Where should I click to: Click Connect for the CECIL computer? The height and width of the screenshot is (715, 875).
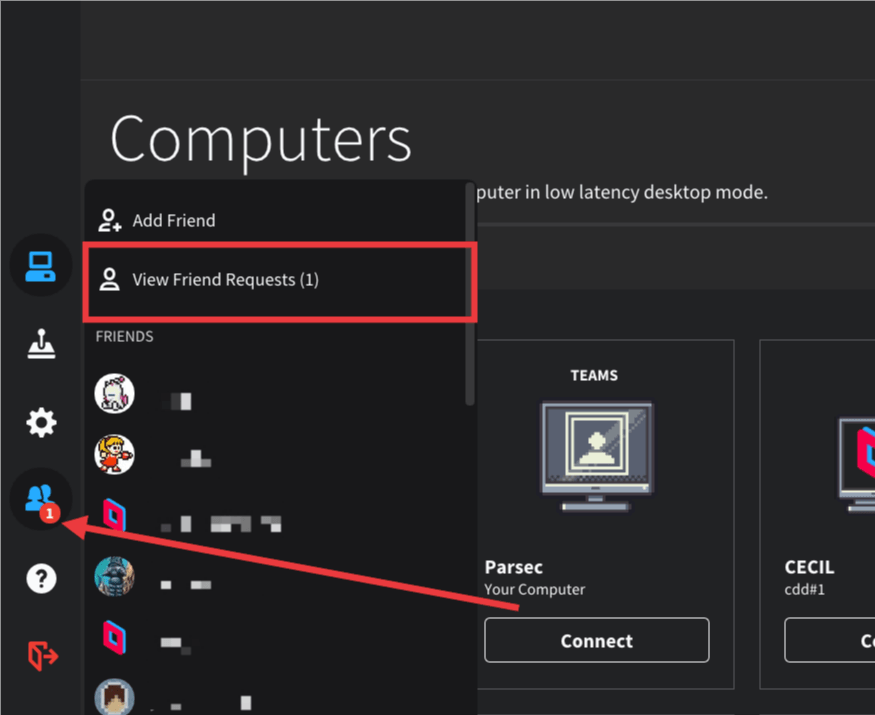(829, 640)
